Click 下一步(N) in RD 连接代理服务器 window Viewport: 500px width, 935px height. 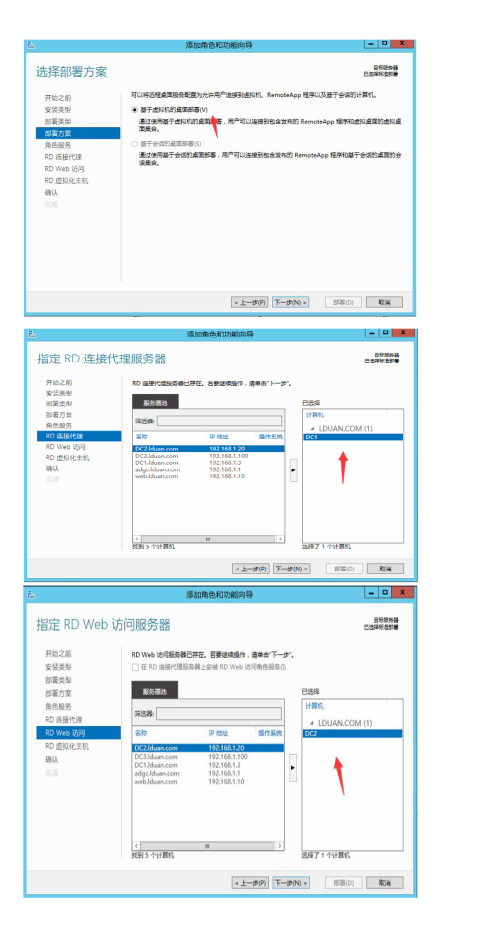pos(291,569)
